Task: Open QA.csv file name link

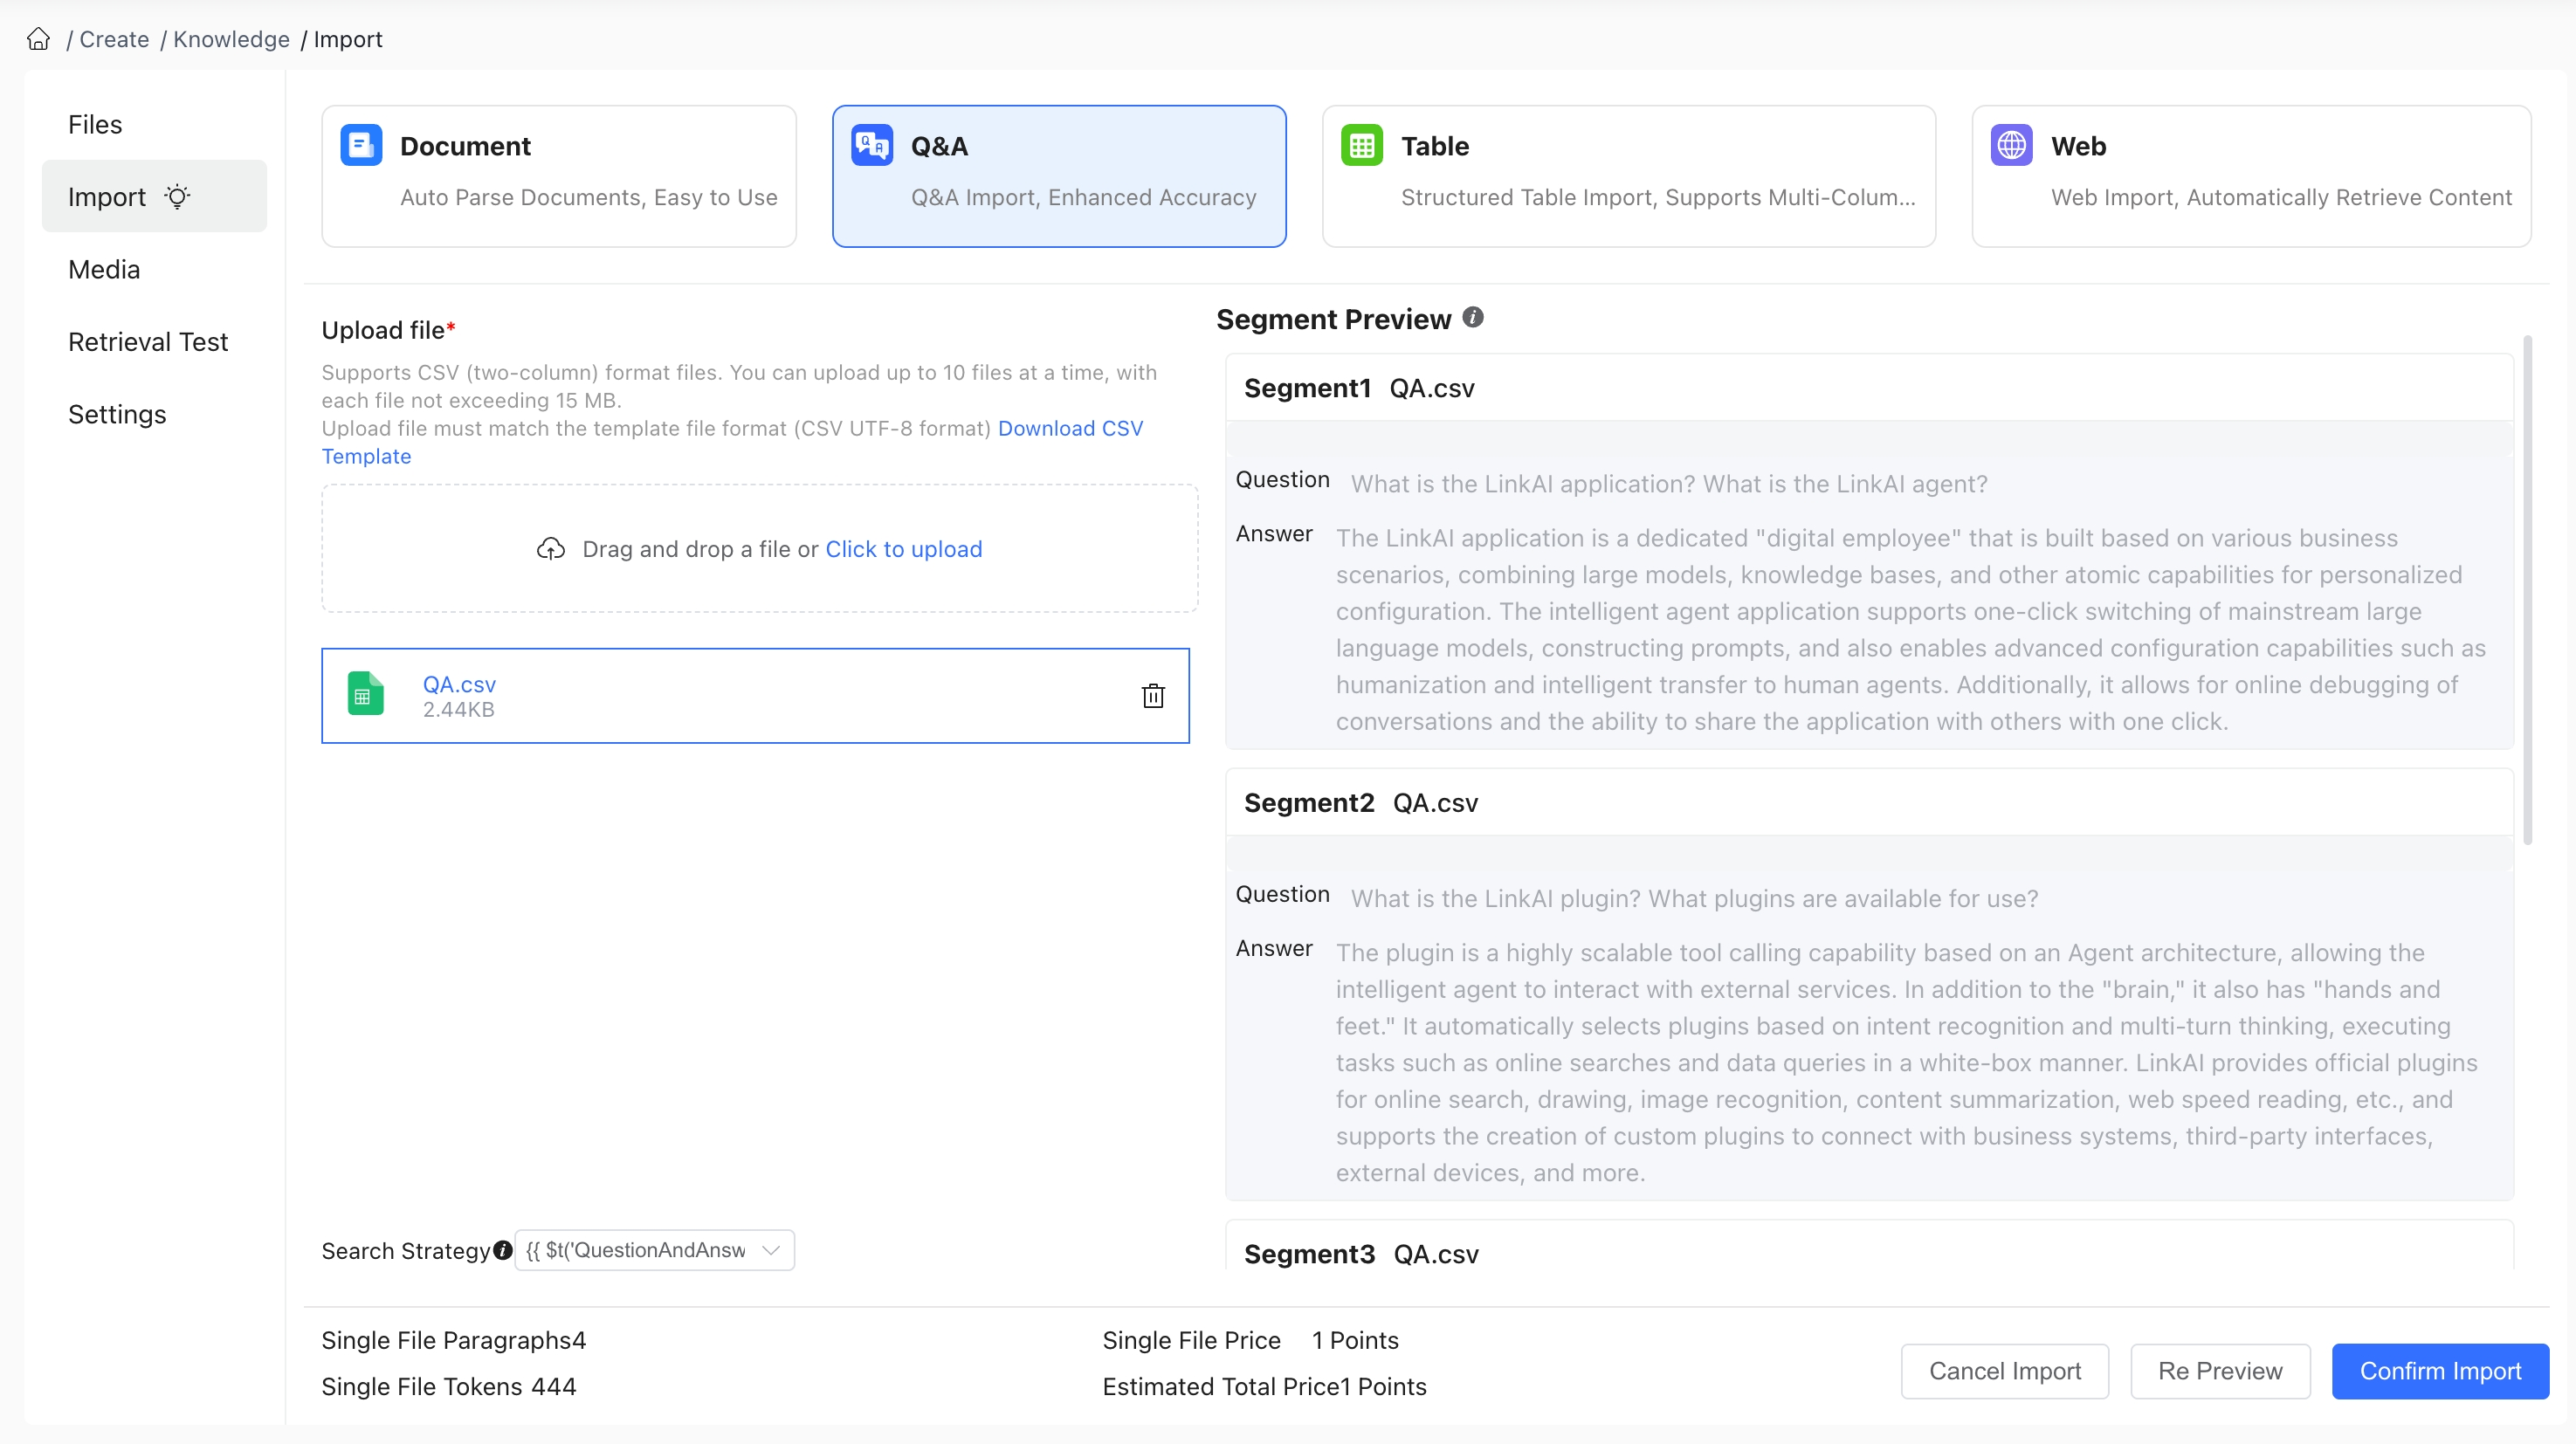Action: click(x=459, y=684)
